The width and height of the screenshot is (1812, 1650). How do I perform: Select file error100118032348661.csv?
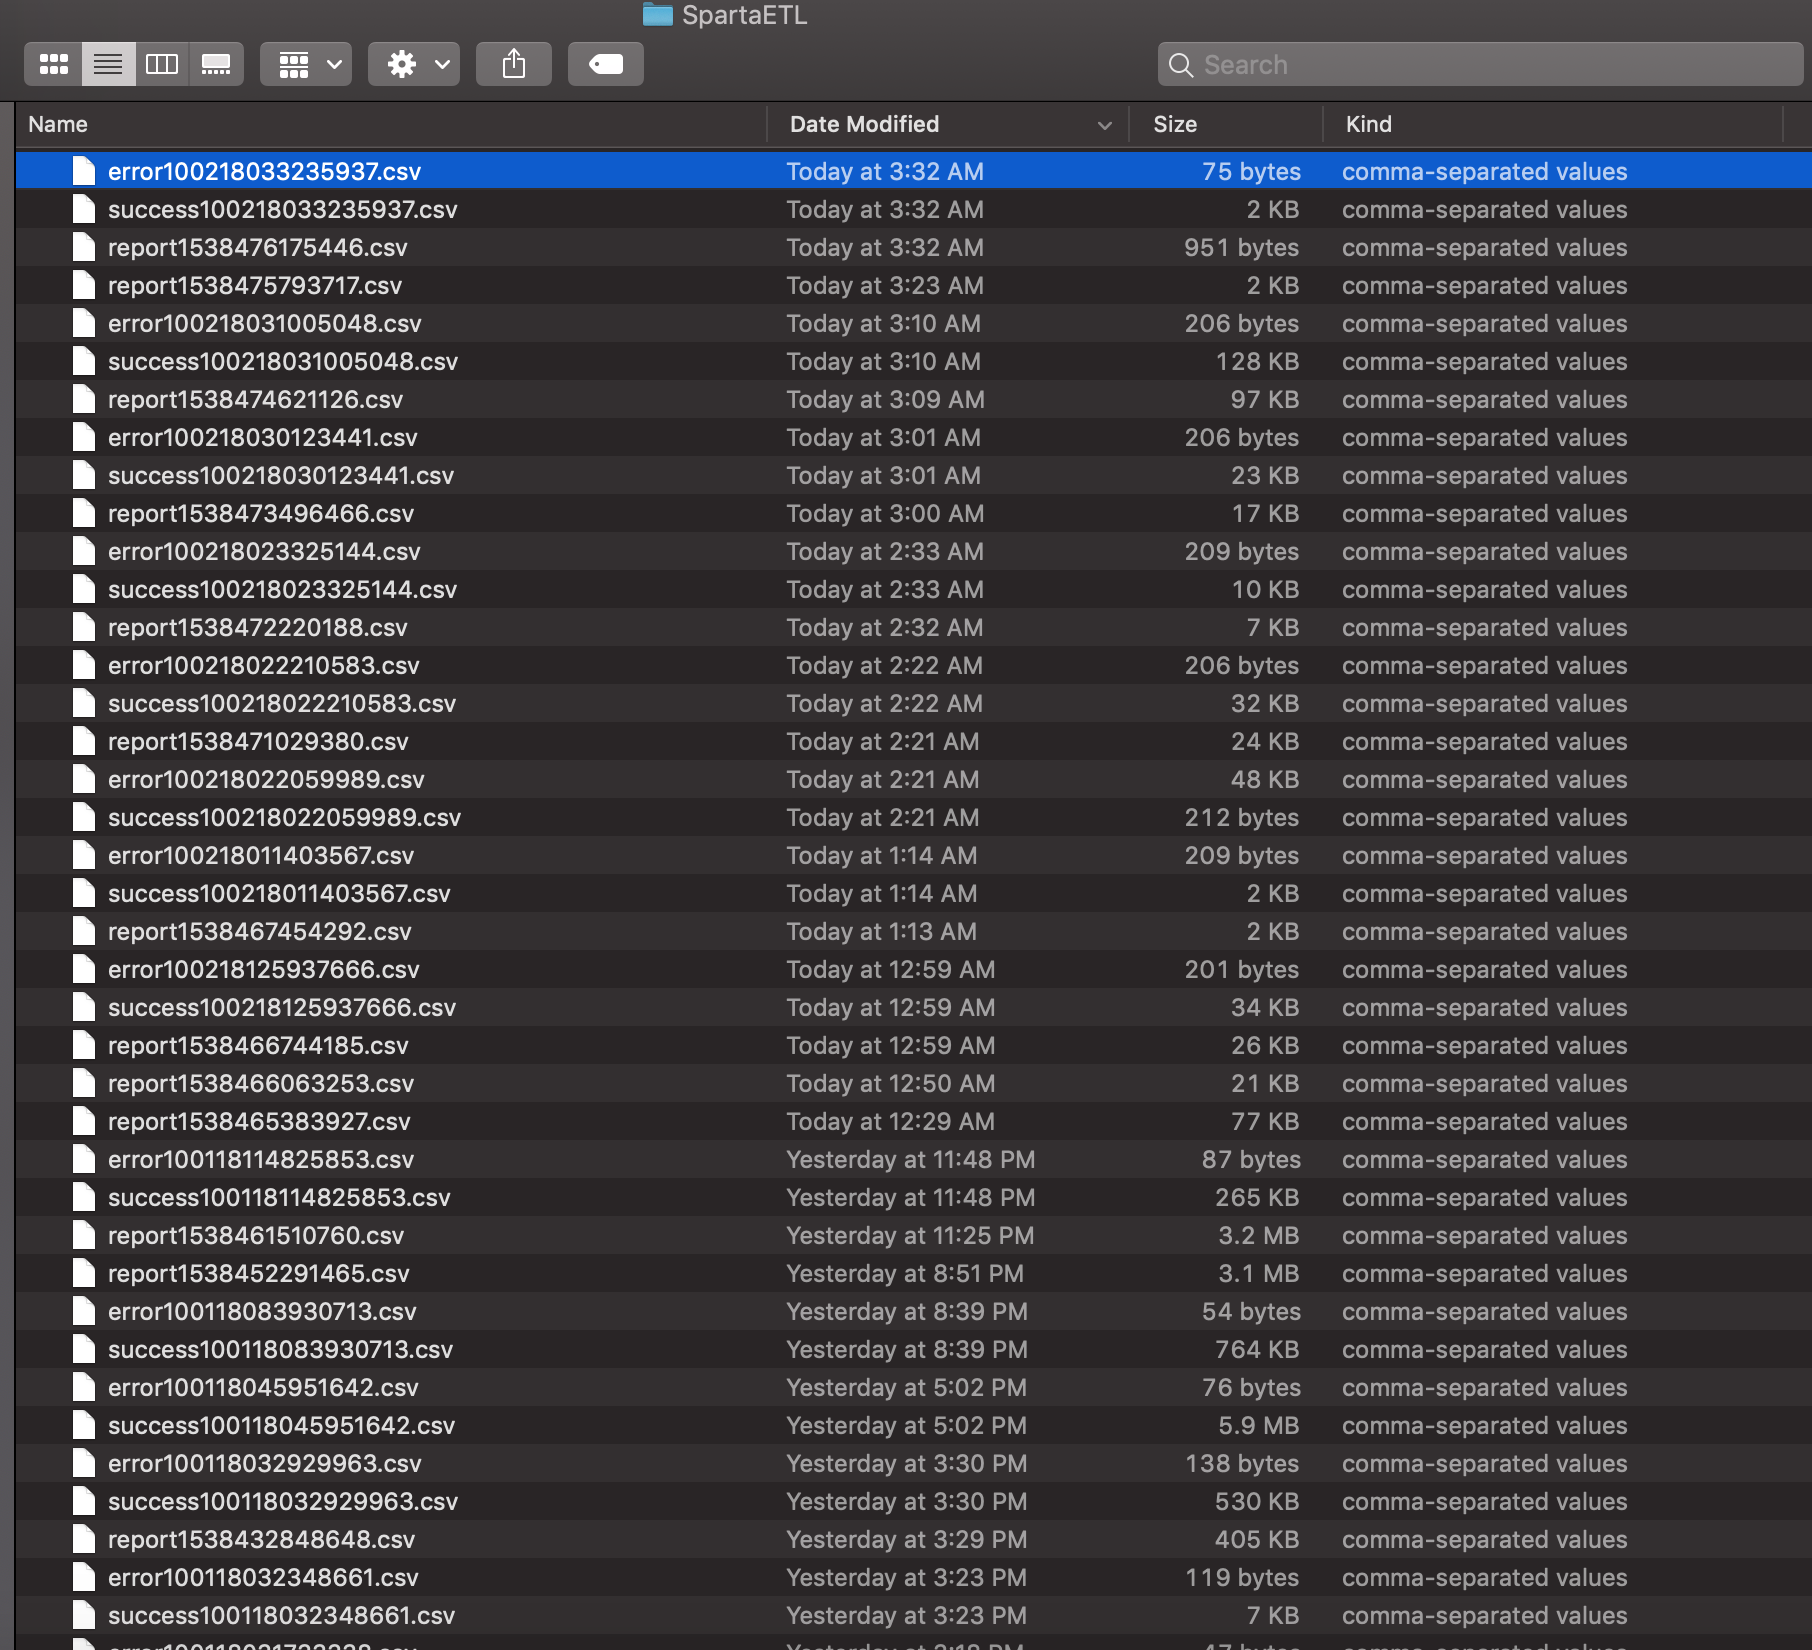(914, 1577)
